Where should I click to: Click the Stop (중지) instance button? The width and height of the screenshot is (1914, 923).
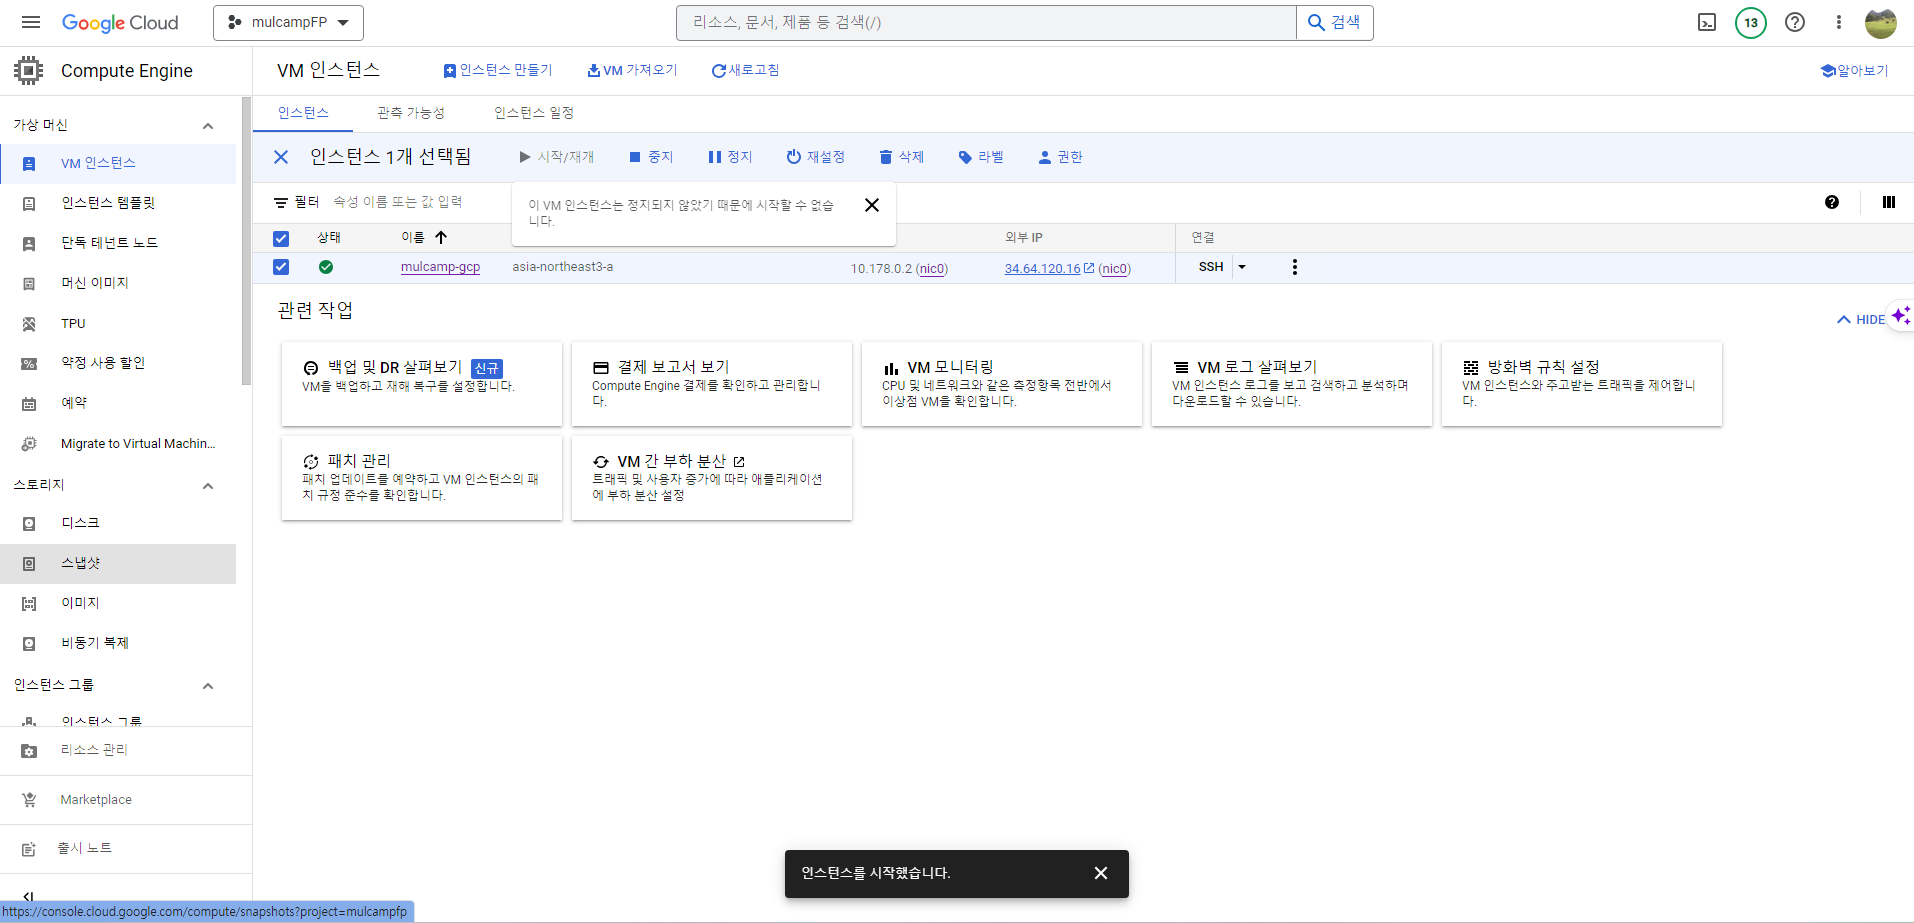point(651,157)
